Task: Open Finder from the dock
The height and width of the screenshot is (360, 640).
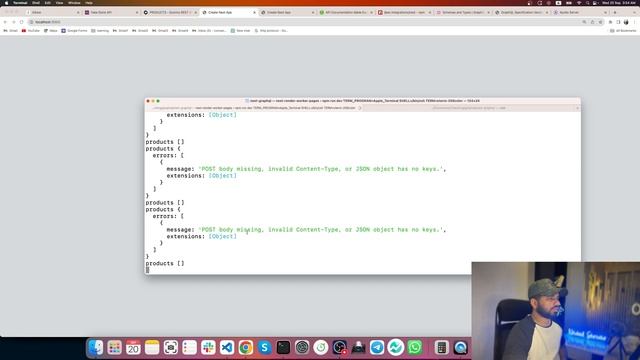Action: click(x=96, y=347)
